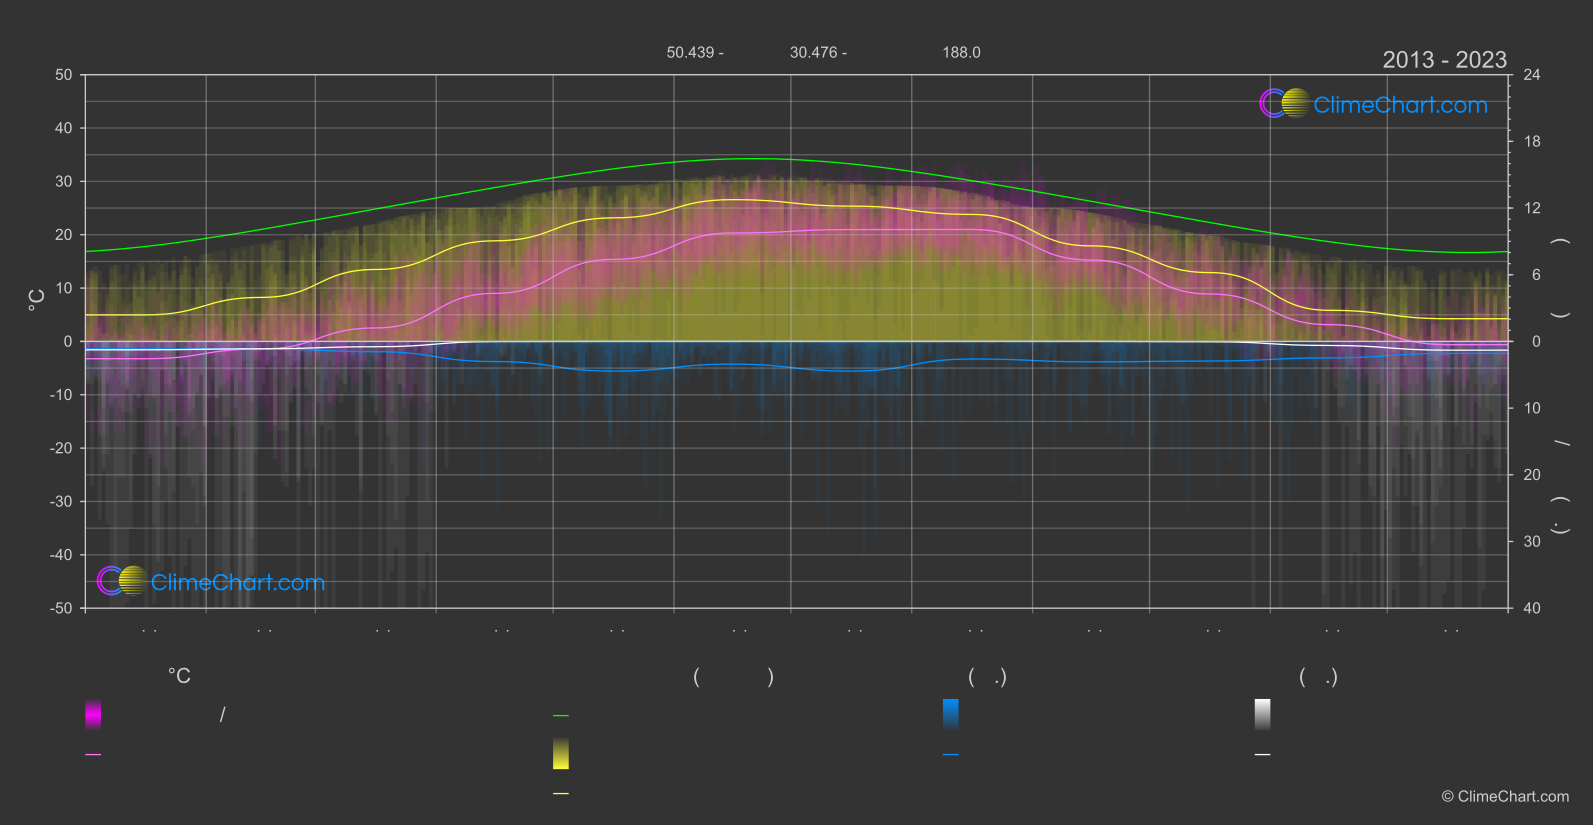
Task: Click the -10 tick on the temperature axis
Action: (61, 395)
